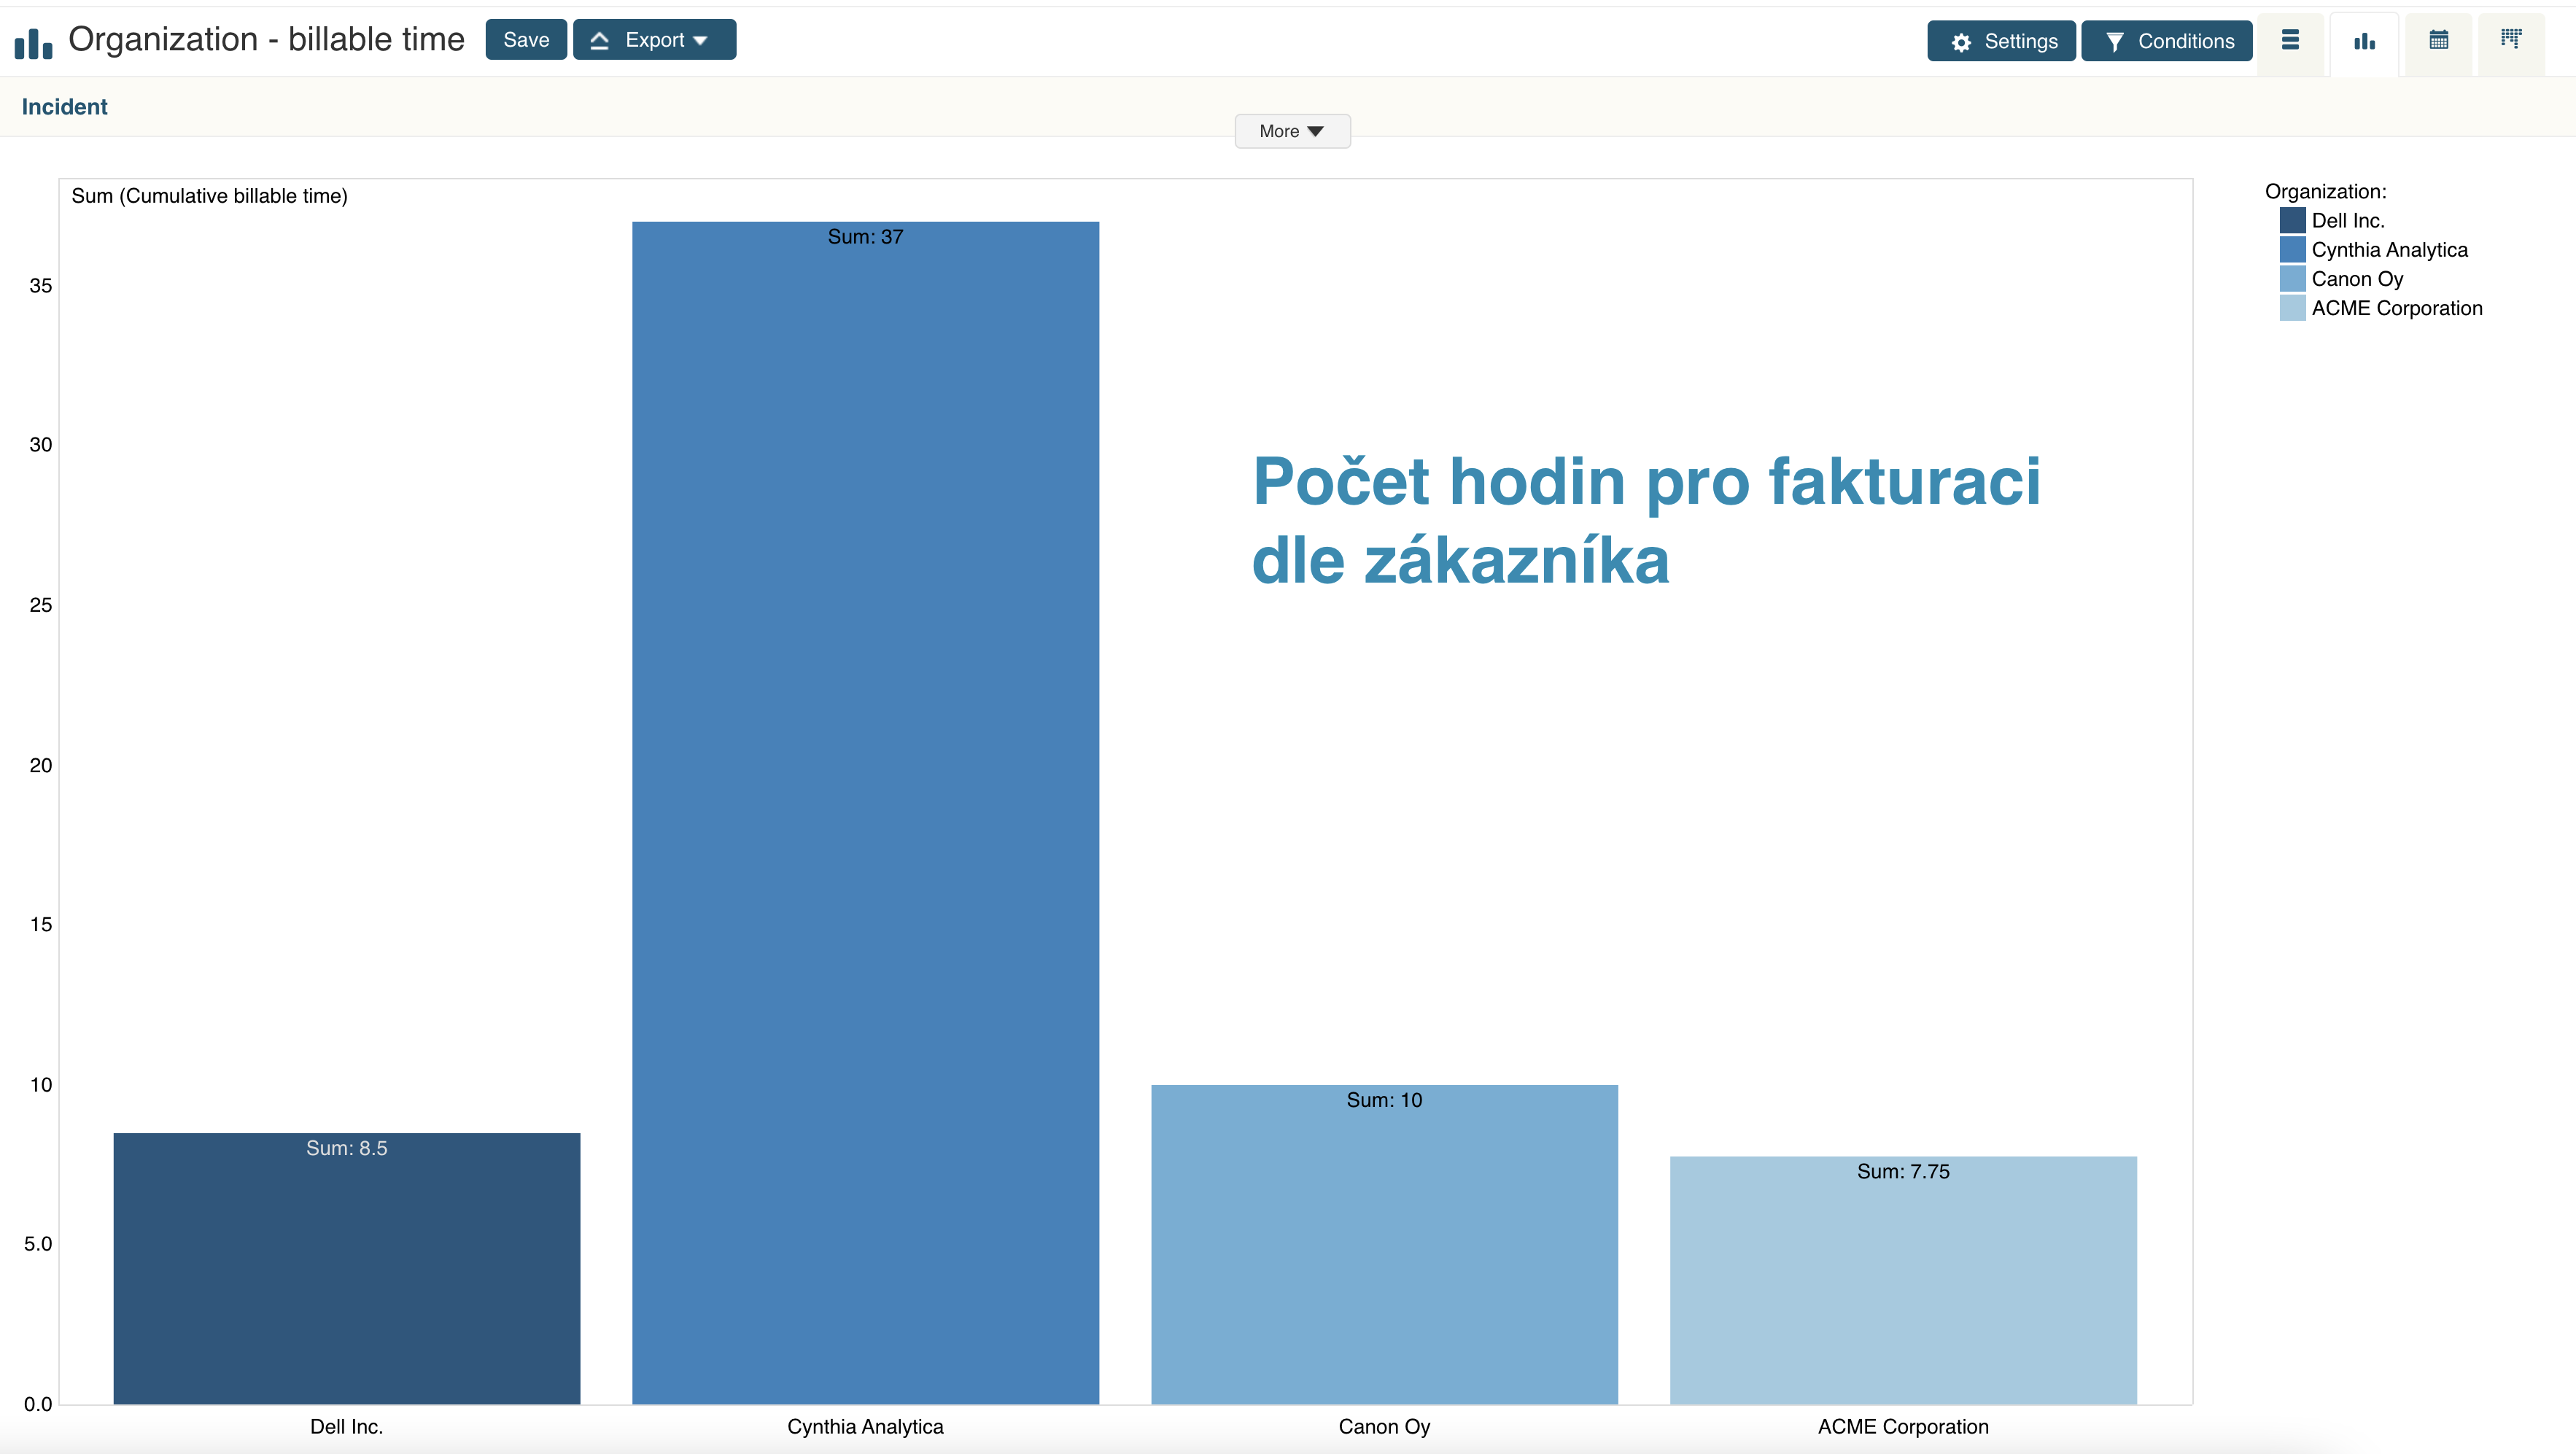Expand the More dropdown
Viewport: 2576px width, 1454px height.
(1292, 131)
